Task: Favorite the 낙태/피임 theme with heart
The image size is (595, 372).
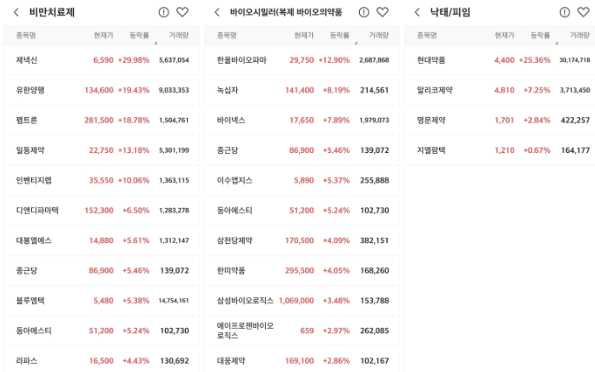Action: (583, 13)
